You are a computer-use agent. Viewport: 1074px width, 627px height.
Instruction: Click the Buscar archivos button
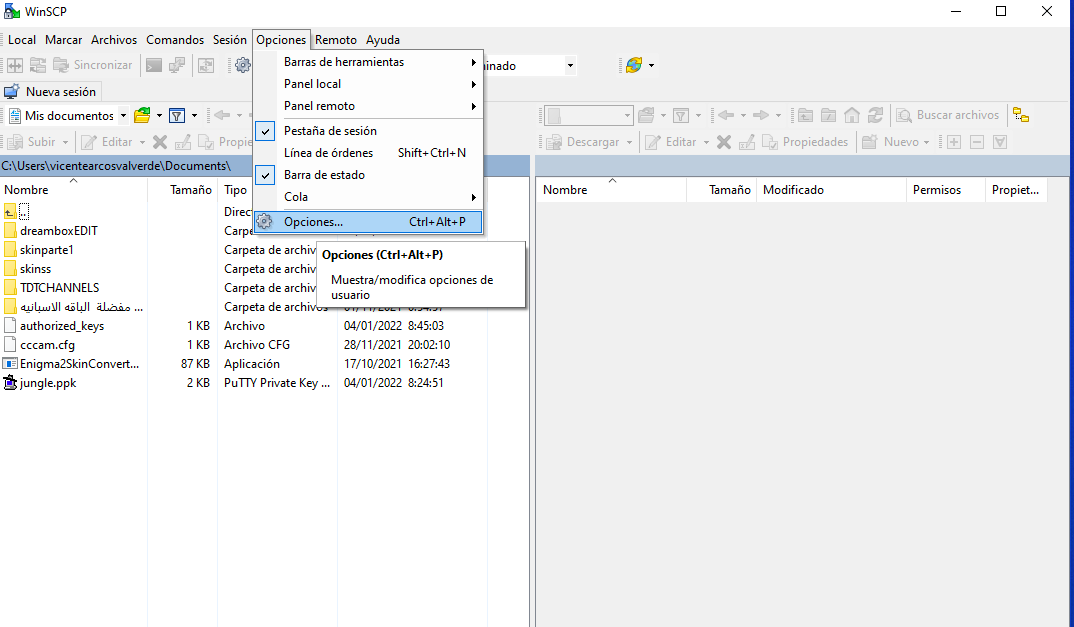click(948, 115)
